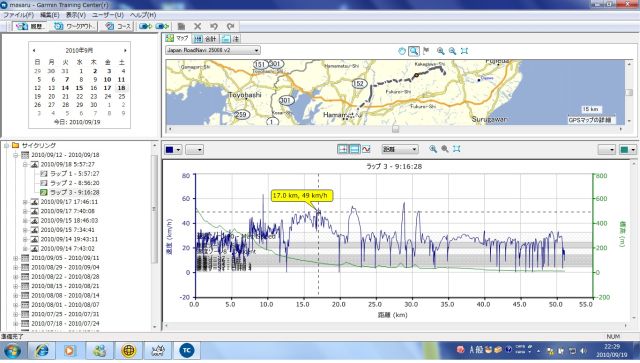Select calendar date 17
This screenshot has width=640, height=363.
[x=107, y=88]
